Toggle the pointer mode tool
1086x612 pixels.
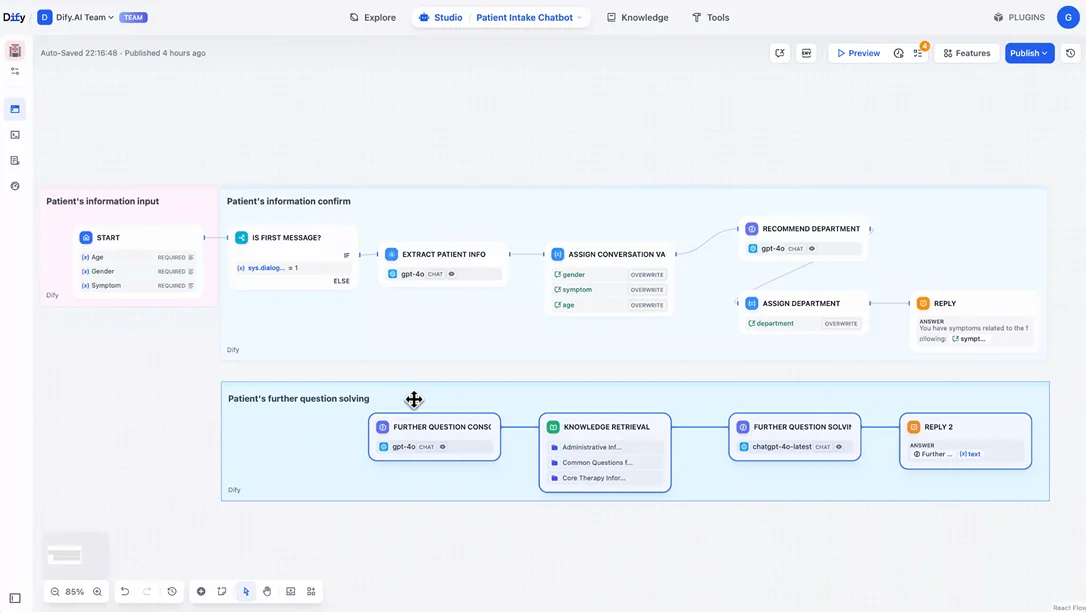[245, 592]
